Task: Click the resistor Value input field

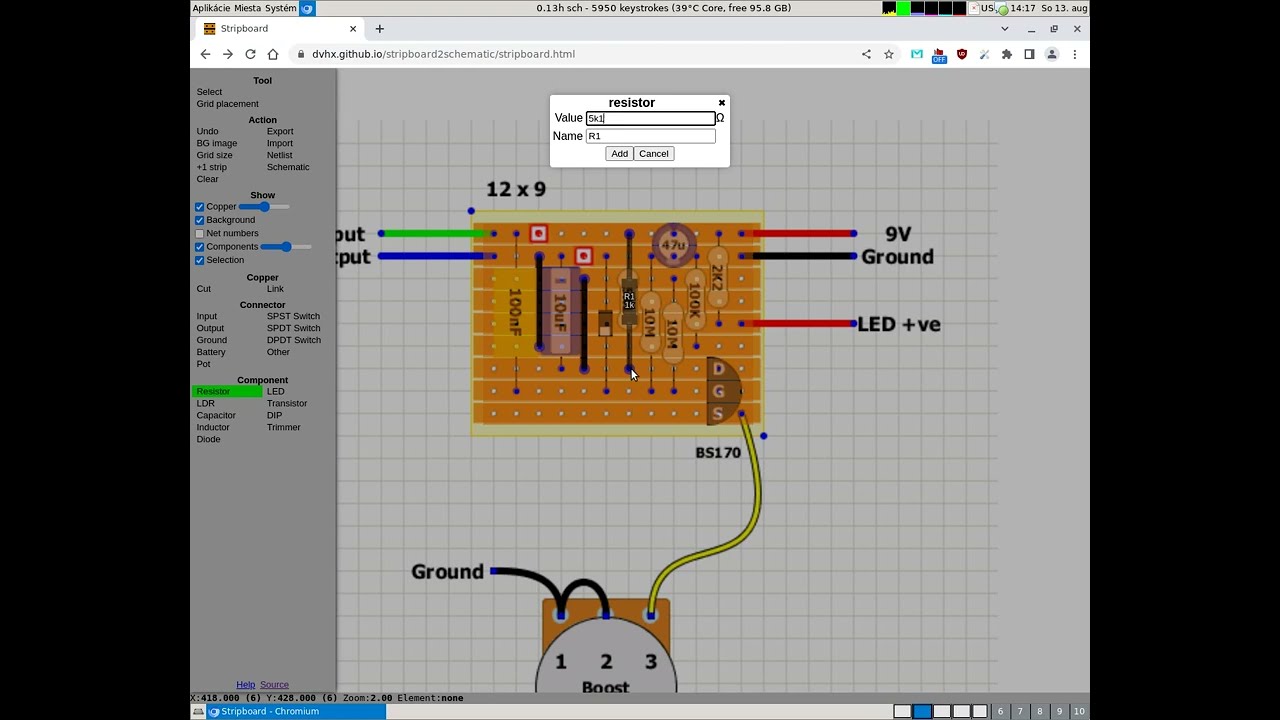Action: (650, 118)
